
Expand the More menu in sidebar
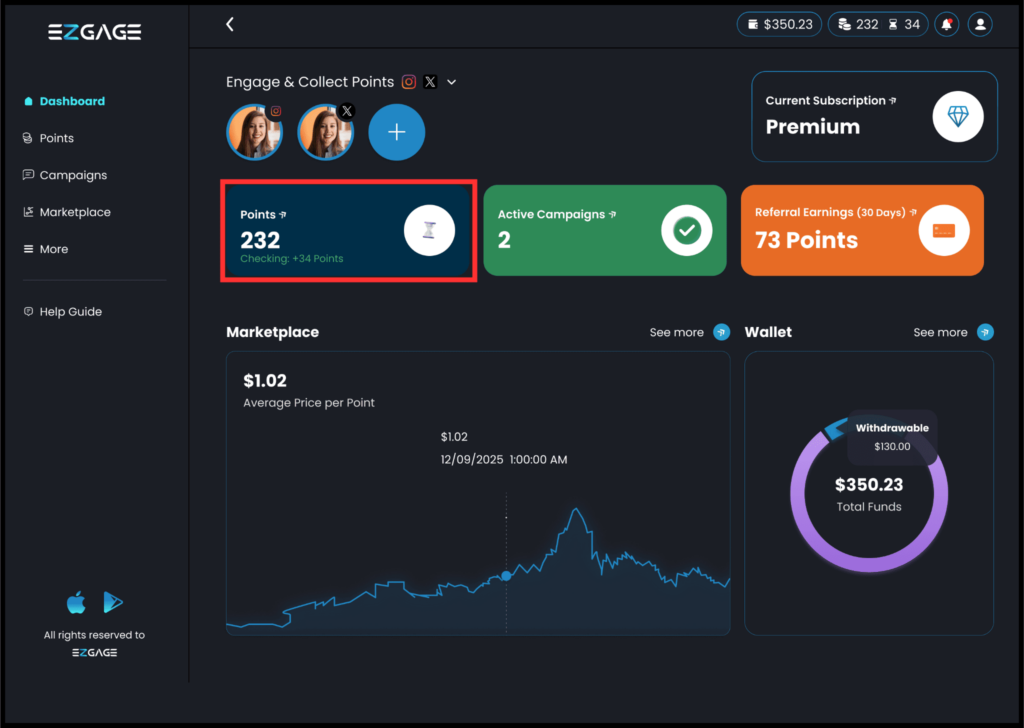[53, 249]
